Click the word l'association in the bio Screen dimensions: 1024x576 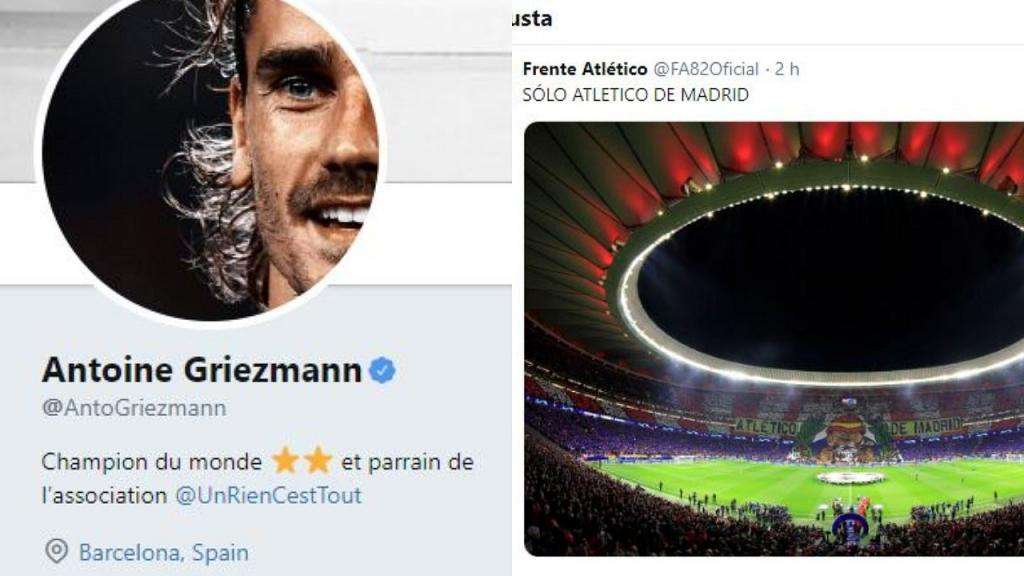[x=104, y=496]
